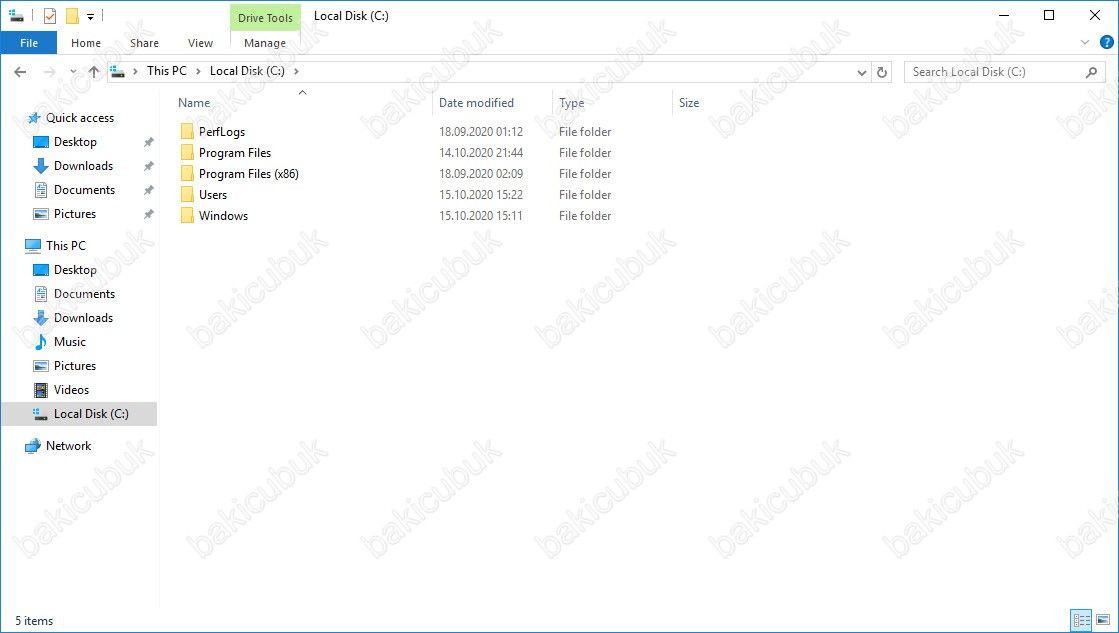The height and width of the screenshot is (633, 1119).
Task: Go back with the Back arrow
Action: 21,71
